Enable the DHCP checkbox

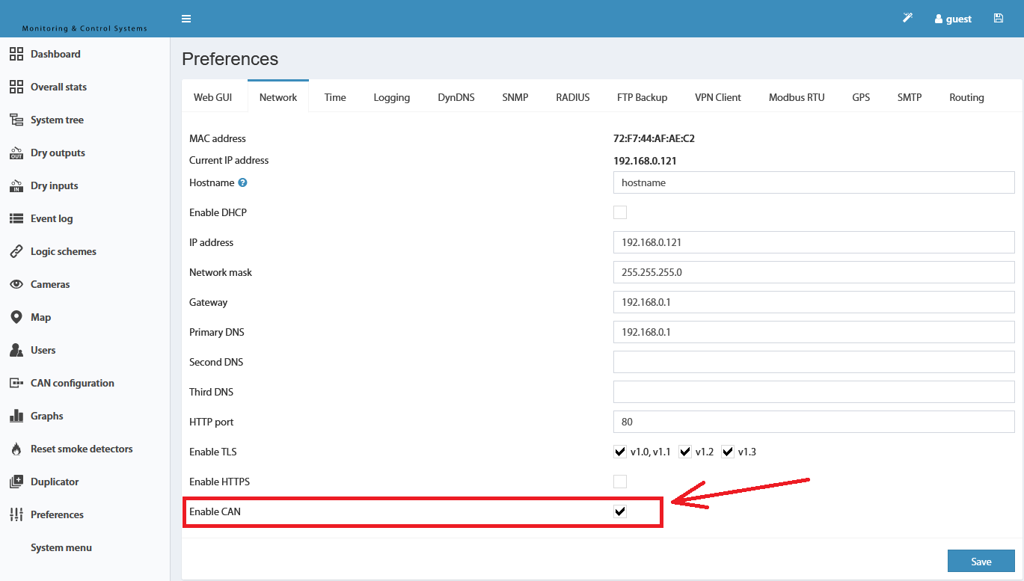pos(620,212)
